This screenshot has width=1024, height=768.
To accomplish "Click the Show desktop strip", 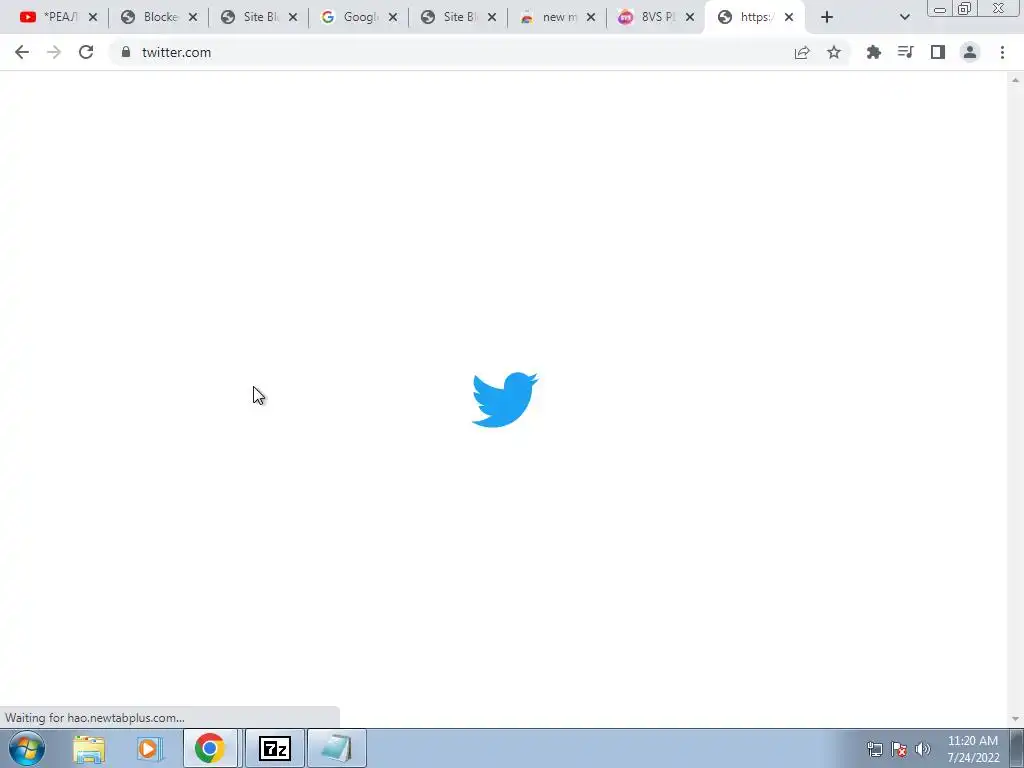I will pos(1017,748).
